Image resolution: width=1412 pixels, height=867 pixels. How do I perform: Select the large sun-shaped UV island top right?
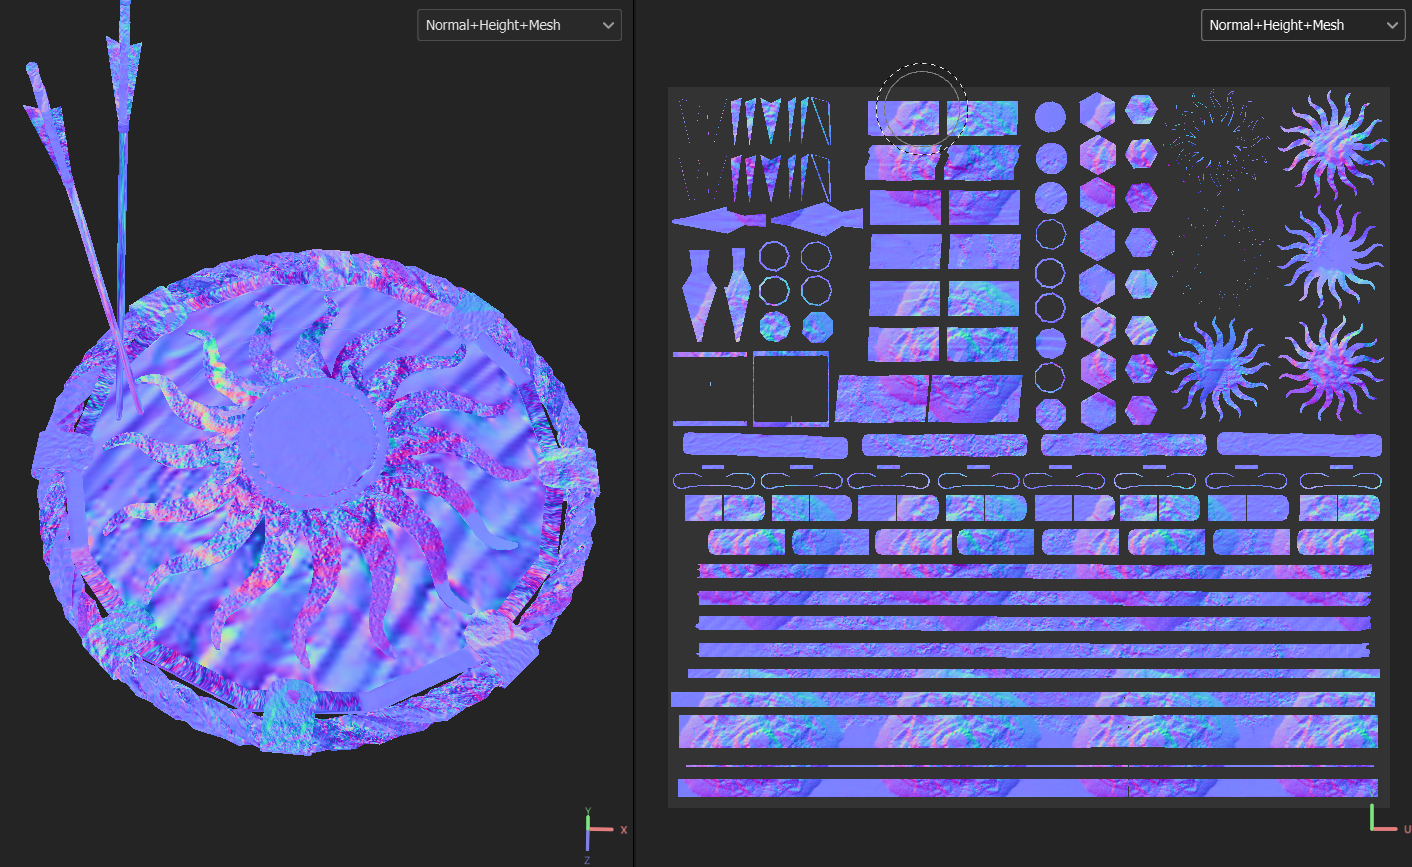coord(1333,140)
